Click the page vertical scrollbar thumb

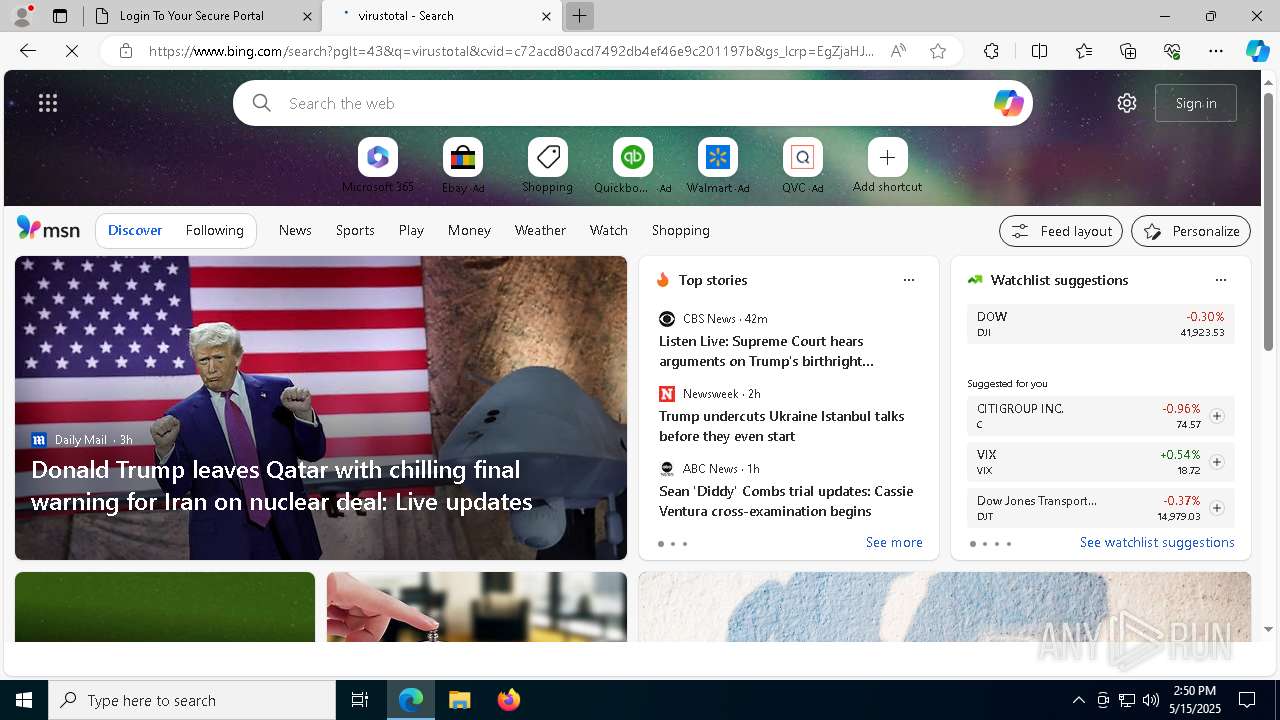coord(1268,221)
